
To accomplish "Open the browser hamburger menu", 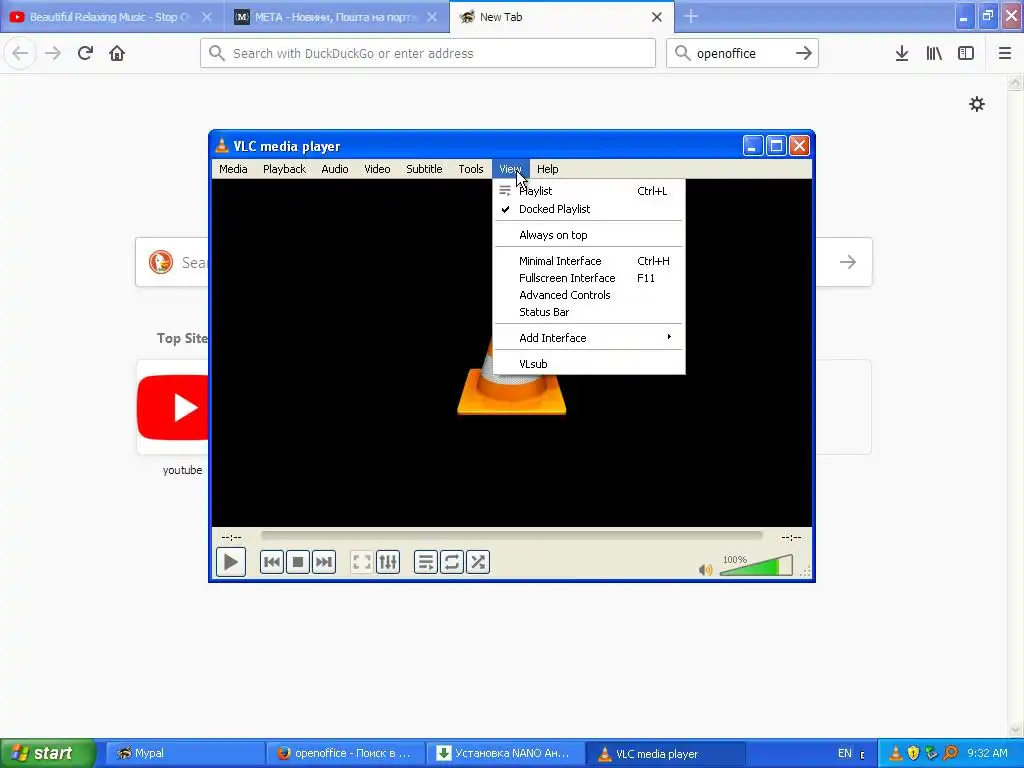I will point(1005,53).
